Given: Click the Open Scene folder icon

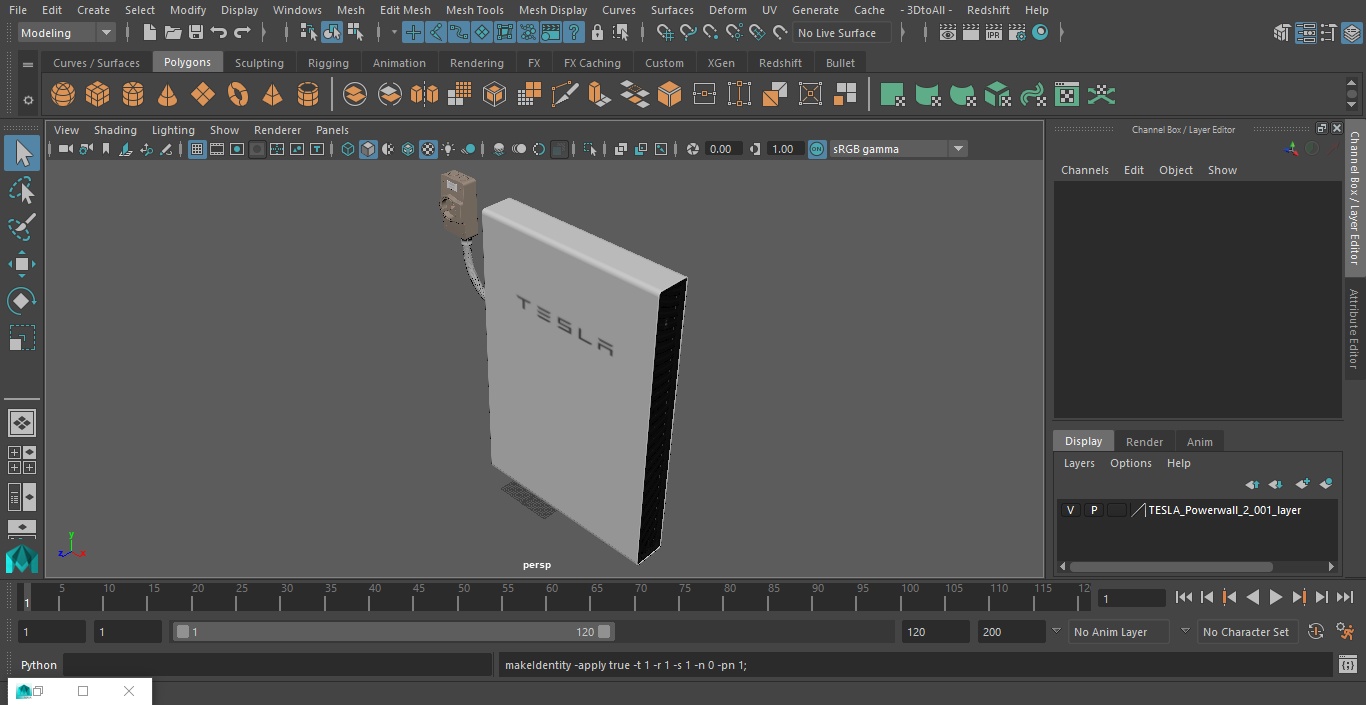Looking at the screenshot, I should coord(172,33).
